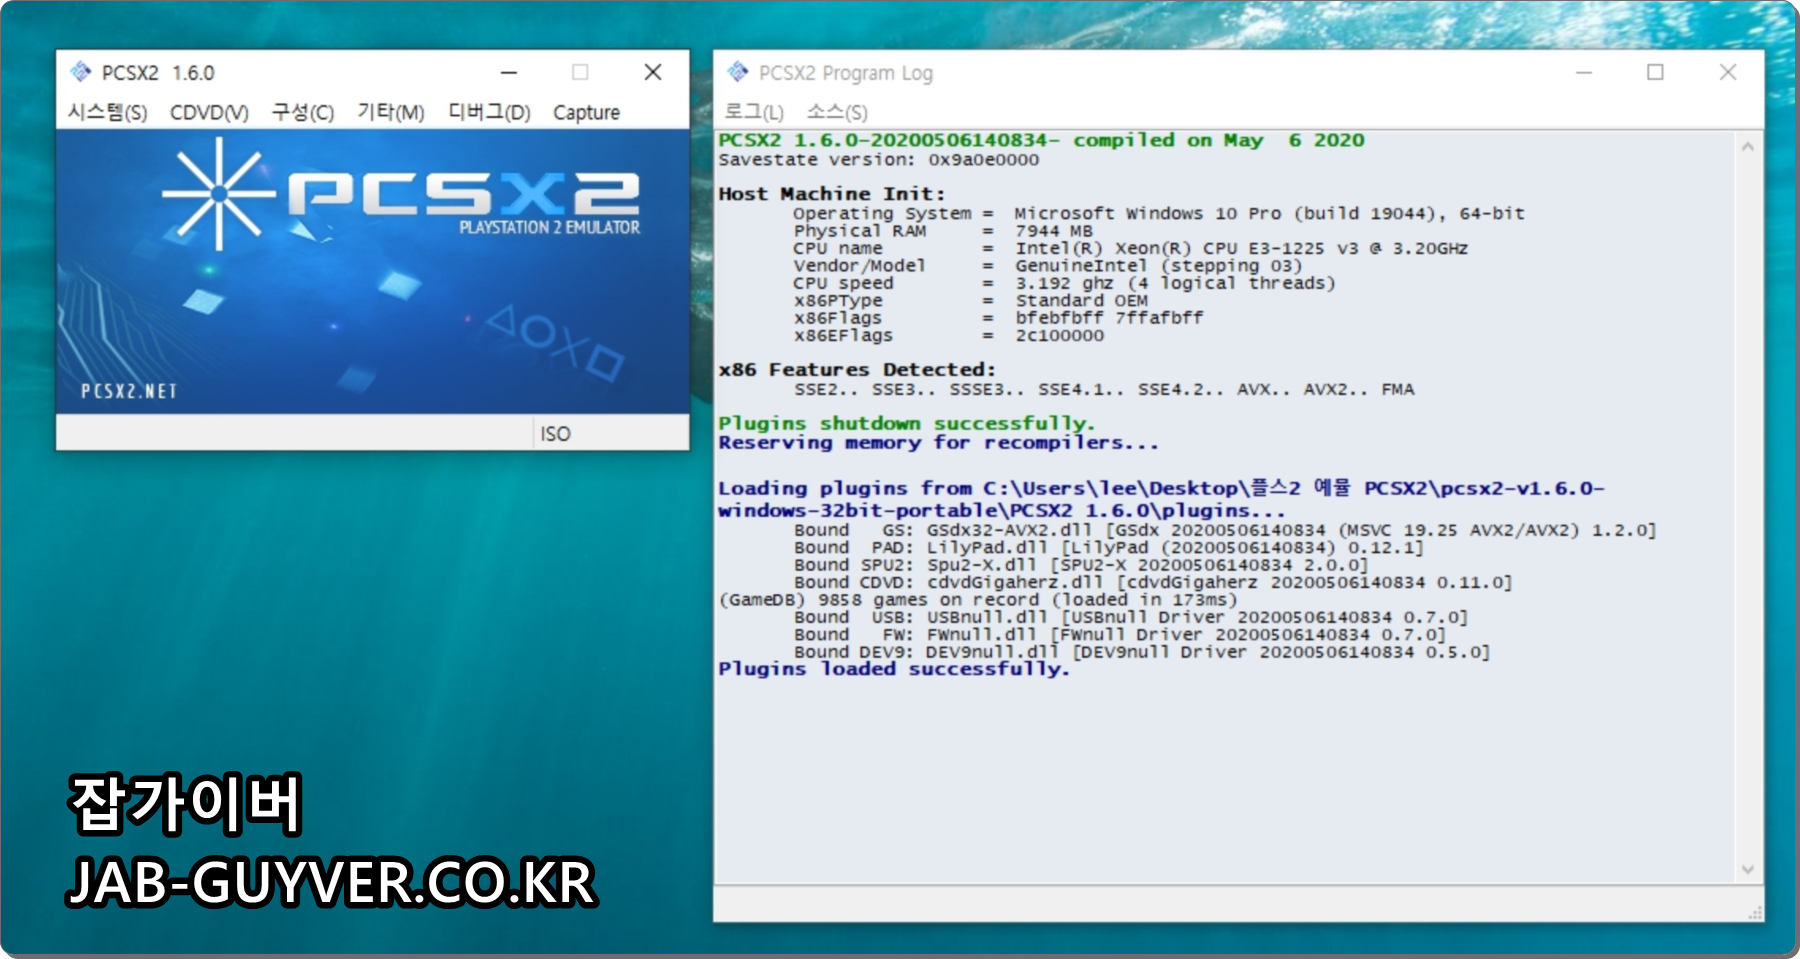Click the PCSX2 logo splash image
Viewport: 1800px width, 959px height.
point(373,271)
